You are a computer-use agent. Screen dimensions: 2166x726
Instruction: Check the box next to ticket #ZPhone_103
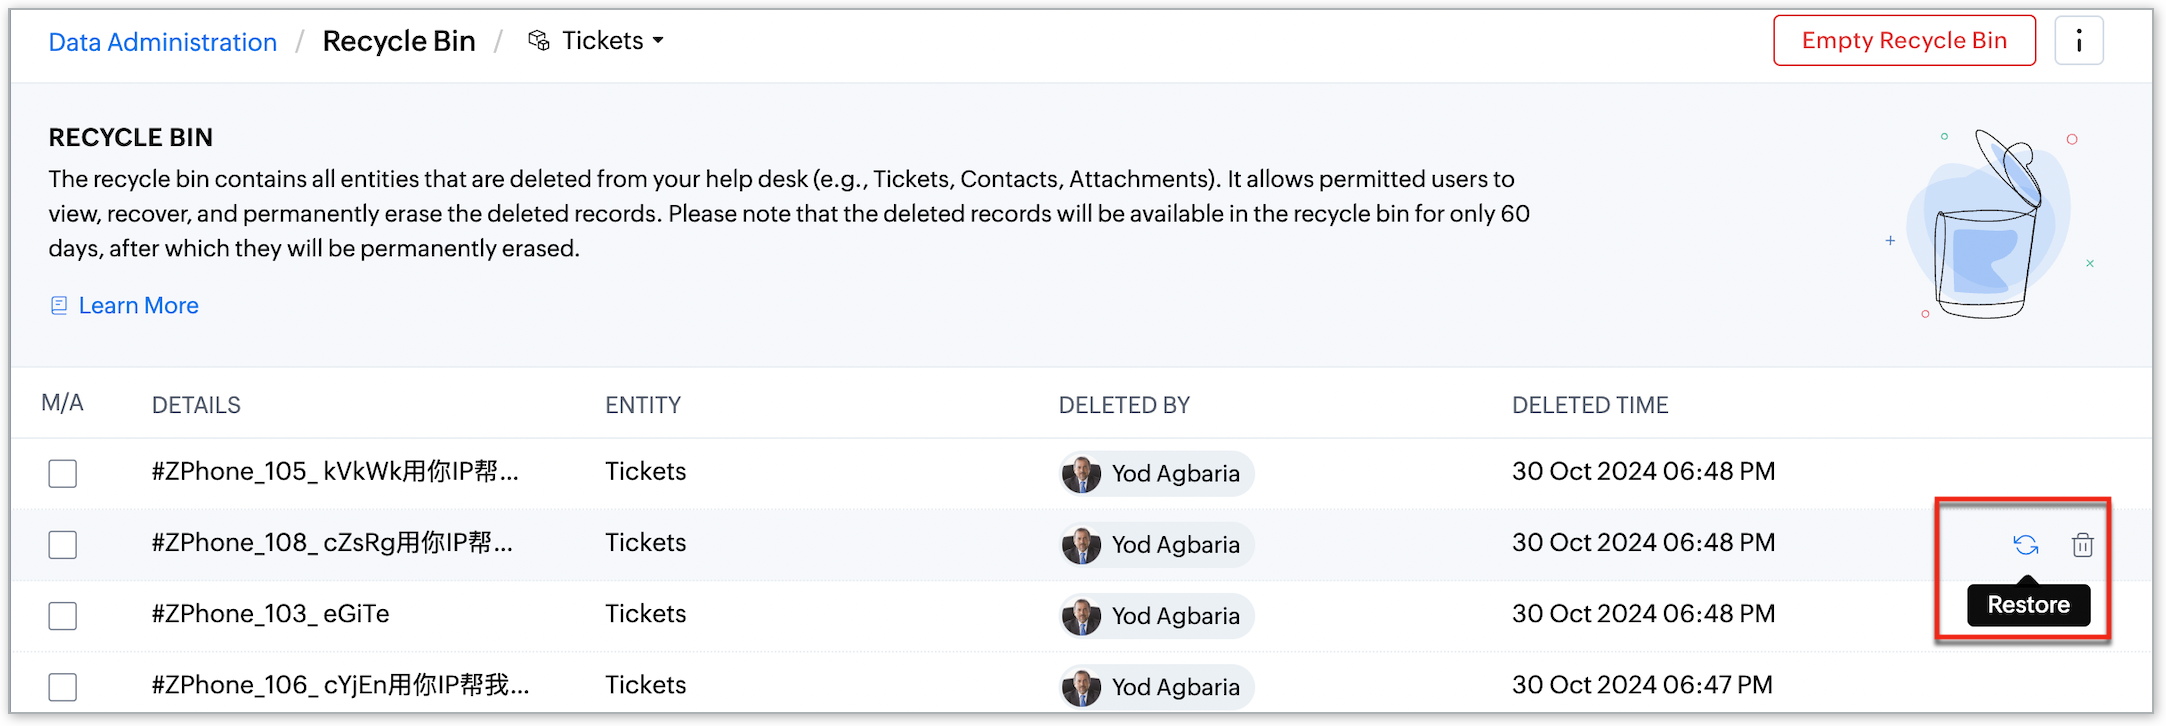click(63, 616)
